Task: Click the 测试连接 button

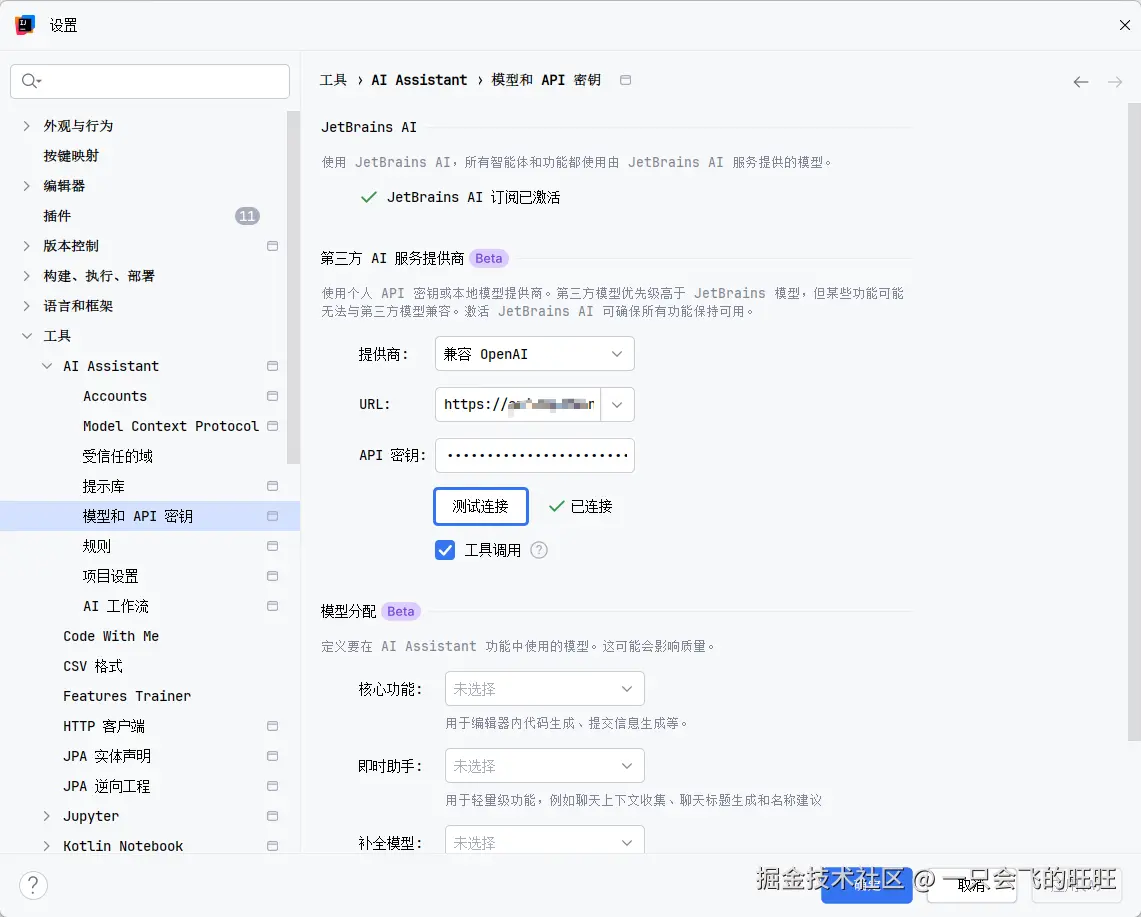Action: [480, 506]
